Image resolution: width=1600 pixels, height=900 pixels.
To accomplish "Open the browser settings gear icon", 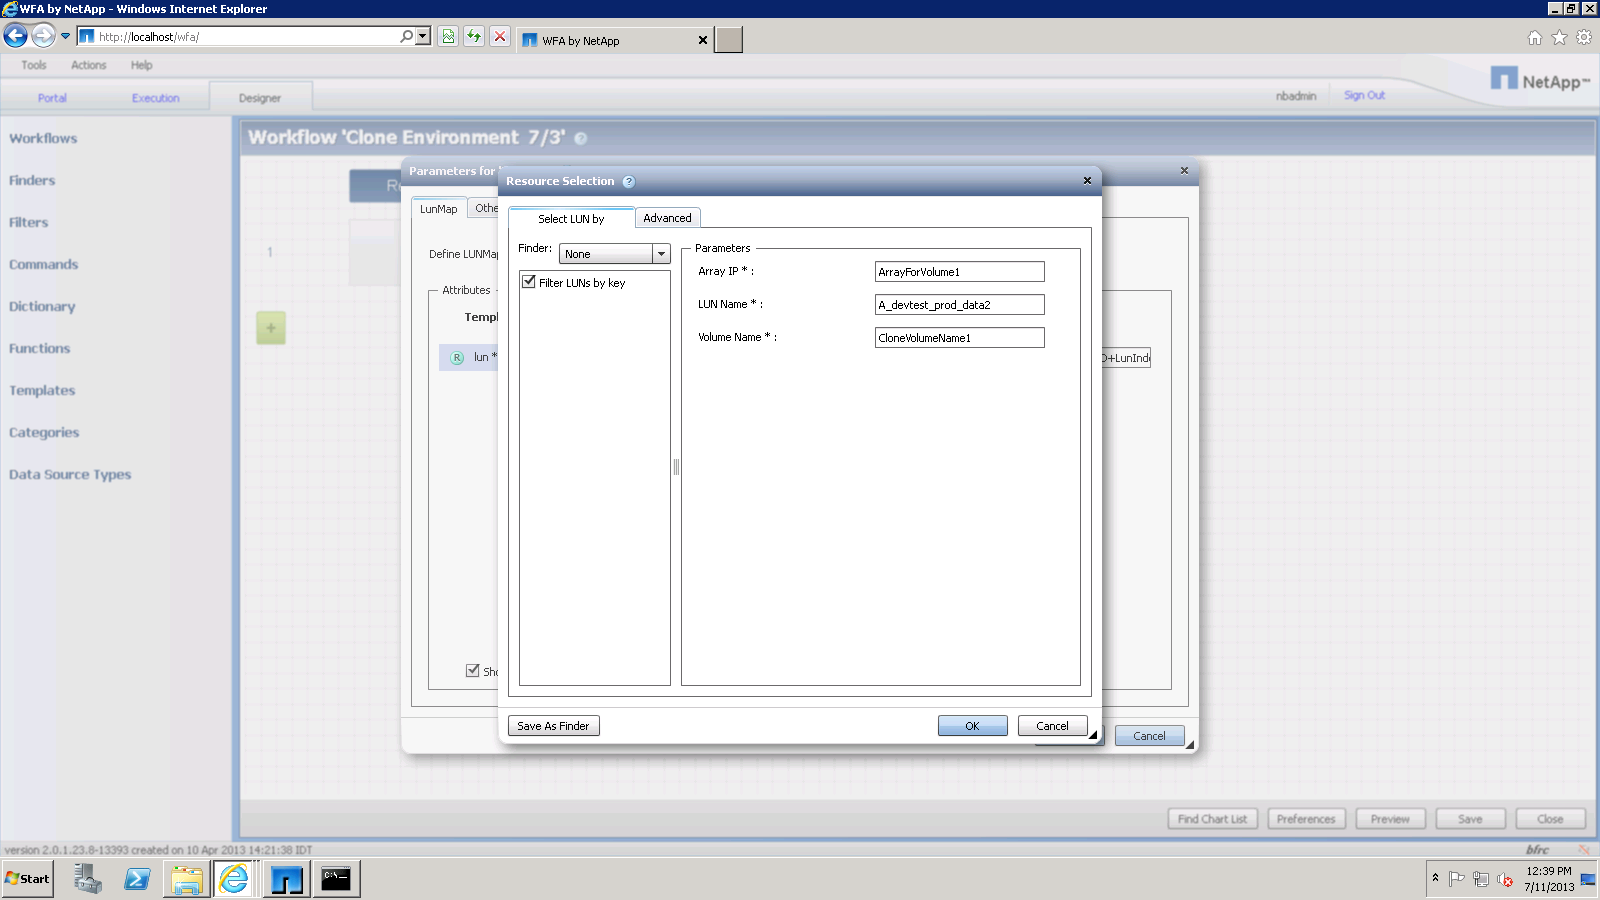I will [1584, 38].
